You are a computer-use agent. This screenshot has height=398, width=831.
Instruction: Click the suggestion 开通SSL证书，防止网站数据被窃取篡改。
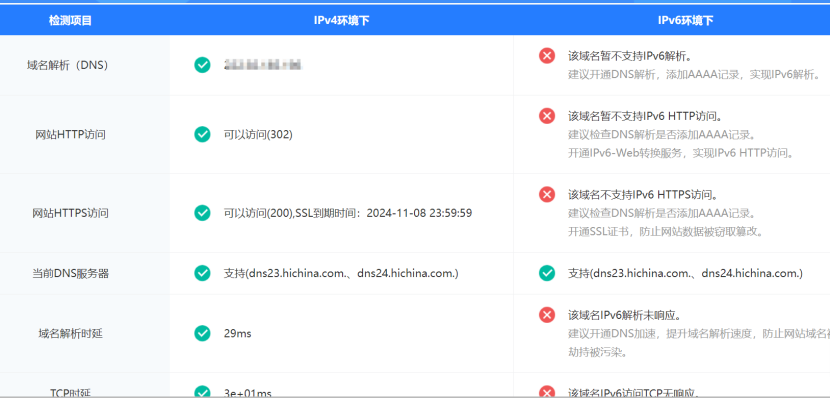(x=666, y=232)
